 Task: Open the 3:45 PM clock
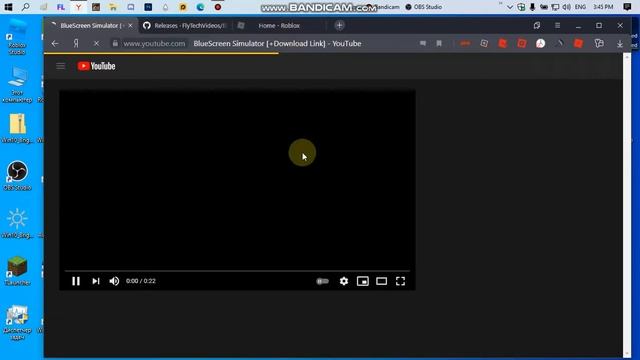(603, 7)
